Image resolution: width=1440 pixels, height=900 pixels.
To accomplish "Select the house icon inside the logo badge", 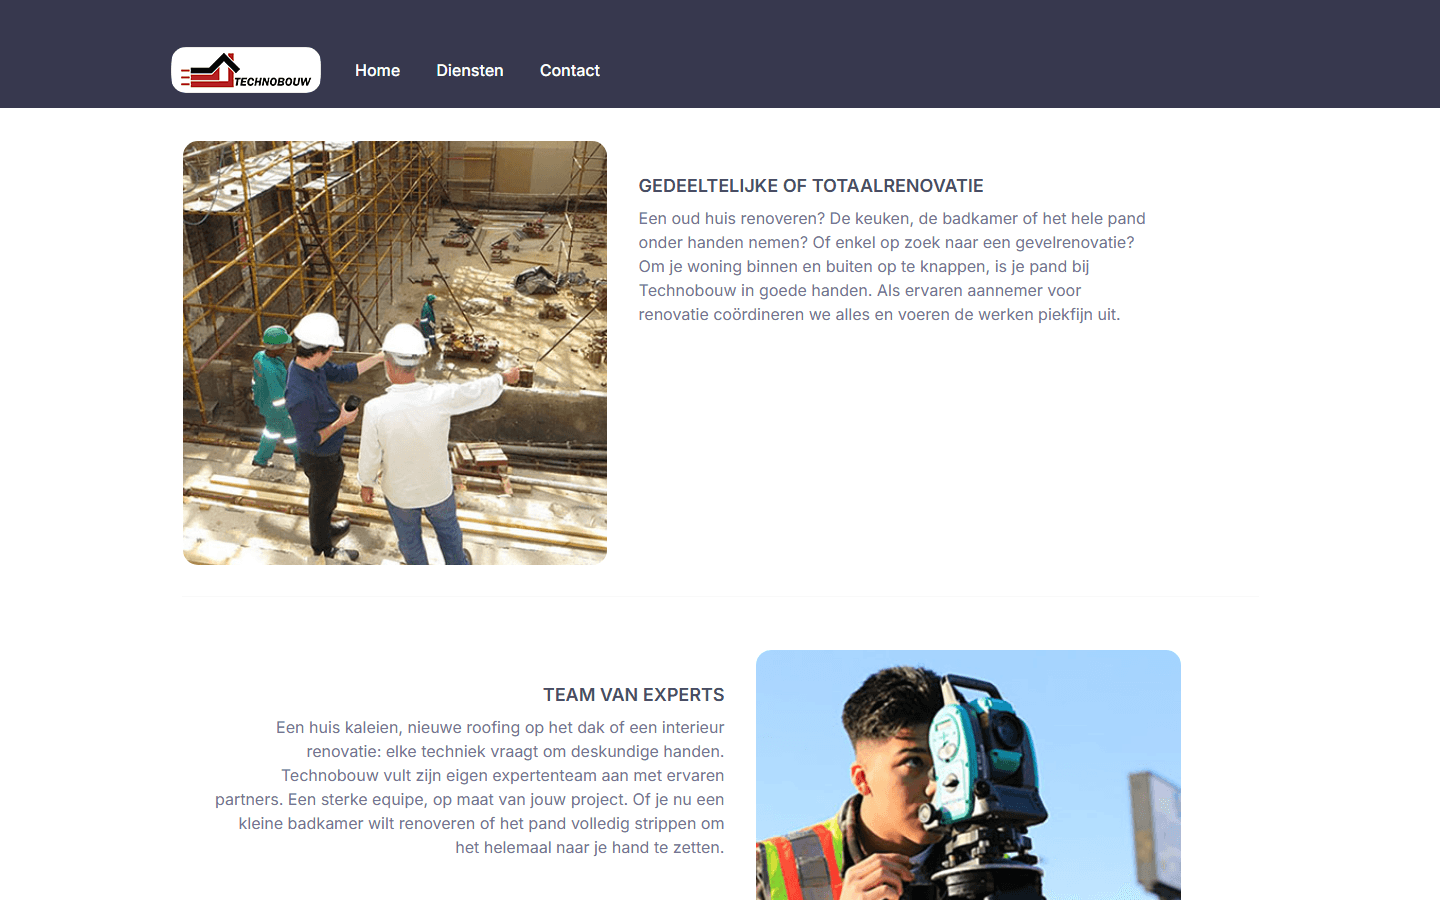I will (212, 68).
